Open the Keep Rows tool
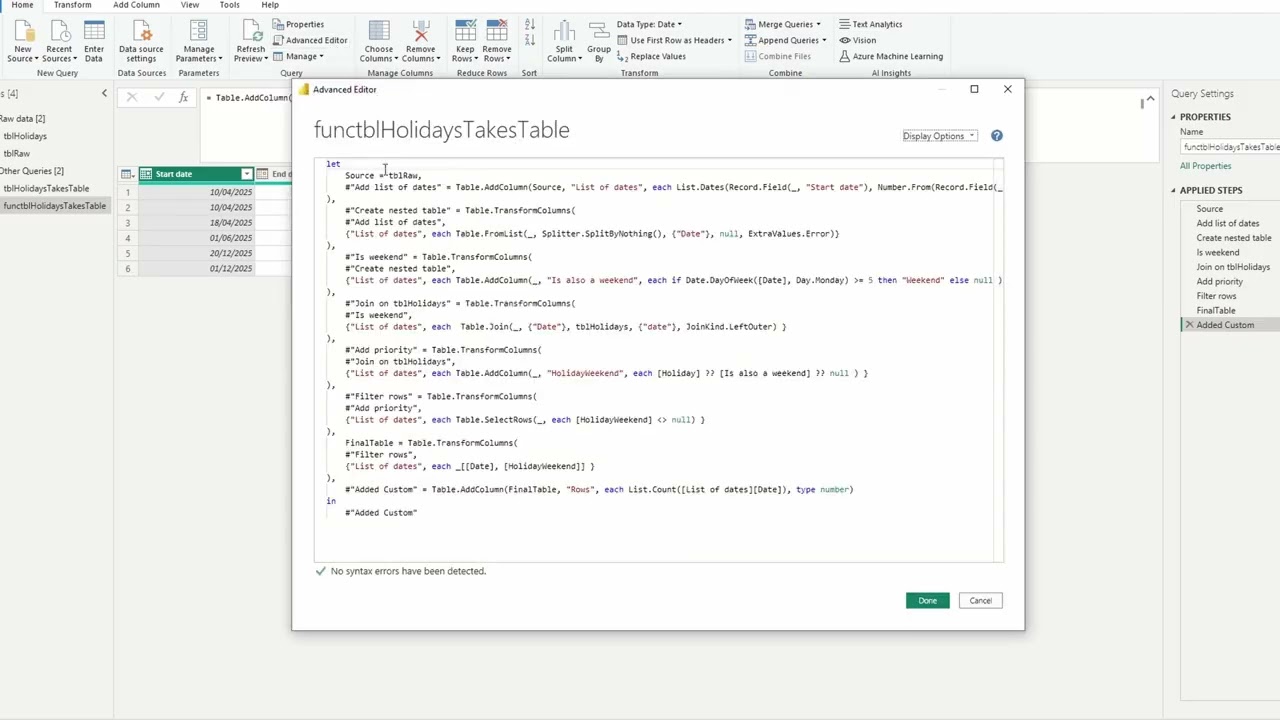 click(x=465, y=42)
